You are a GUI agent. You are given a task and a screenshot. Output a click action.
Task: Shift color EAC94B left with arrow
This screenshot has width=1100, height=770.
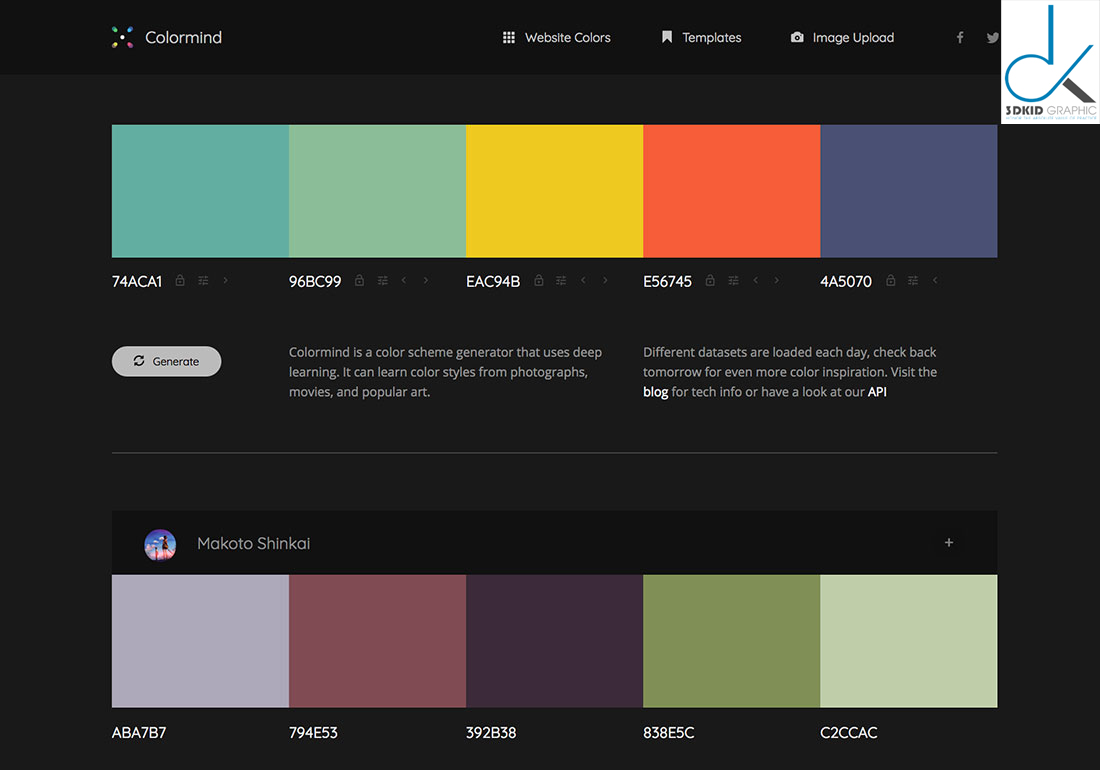point(583,281)
